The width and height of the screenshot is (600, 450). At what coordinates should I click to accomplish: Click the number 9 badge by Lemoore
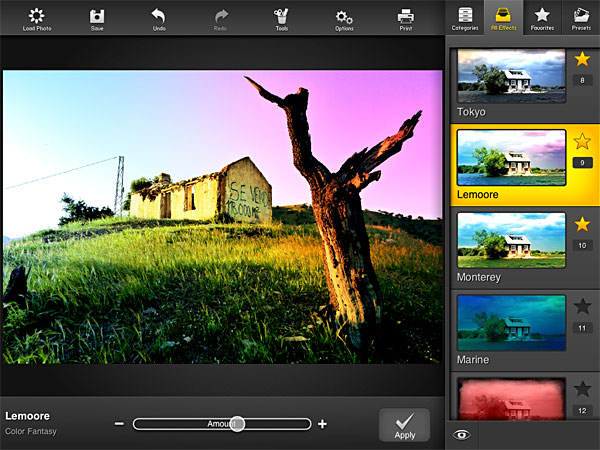582,163
